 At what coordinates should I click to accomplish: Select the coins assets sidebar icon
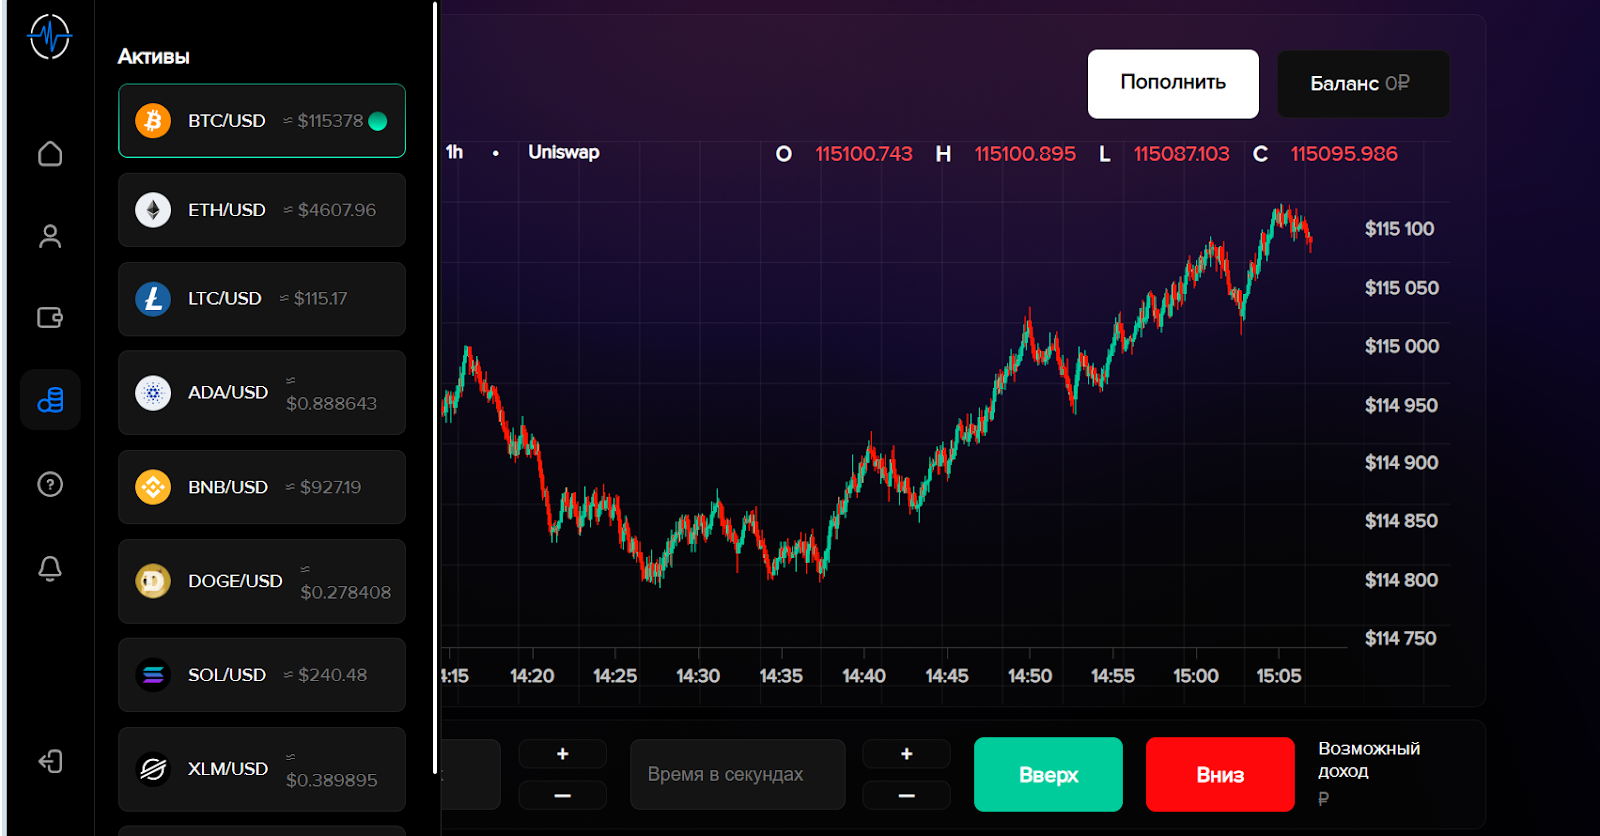[x=50, y=400]
